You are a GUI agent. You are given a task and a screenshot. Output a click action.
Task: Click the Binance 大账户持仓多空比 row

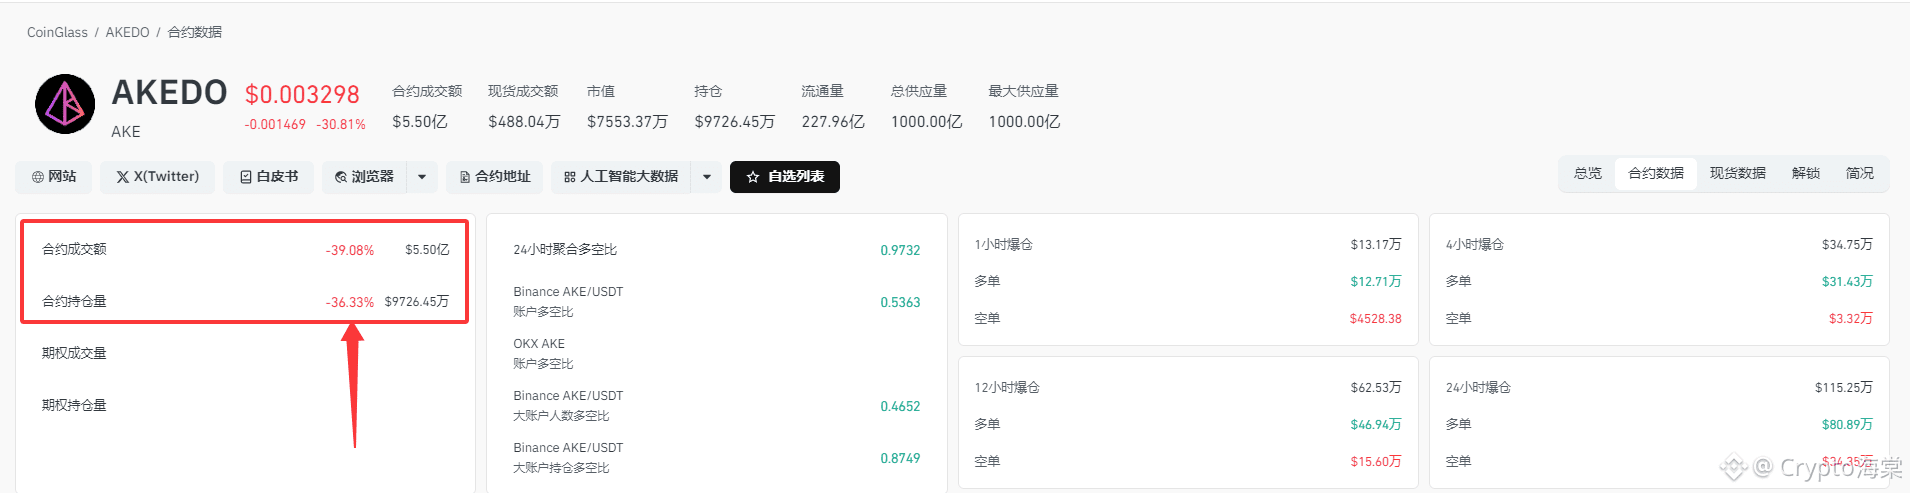(716, 458)
